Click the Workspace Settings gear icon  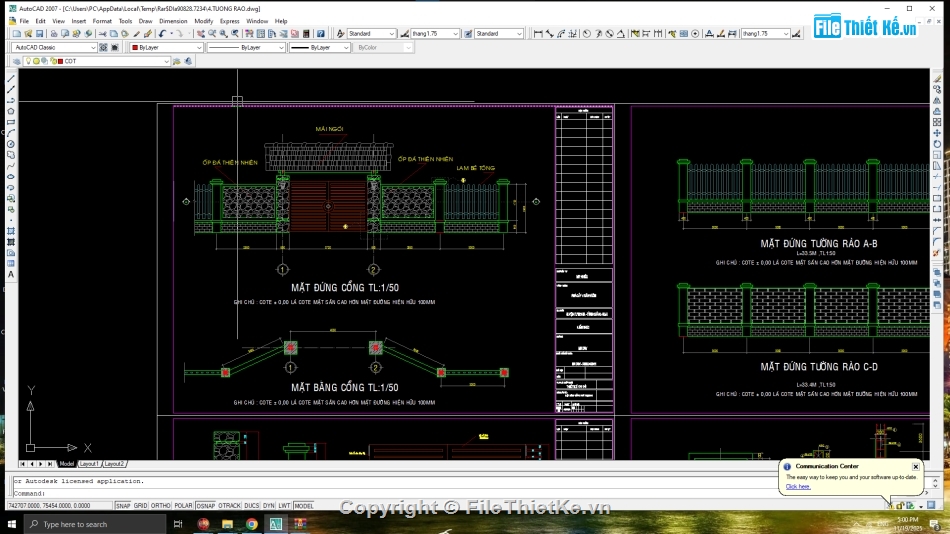[103, 47]
